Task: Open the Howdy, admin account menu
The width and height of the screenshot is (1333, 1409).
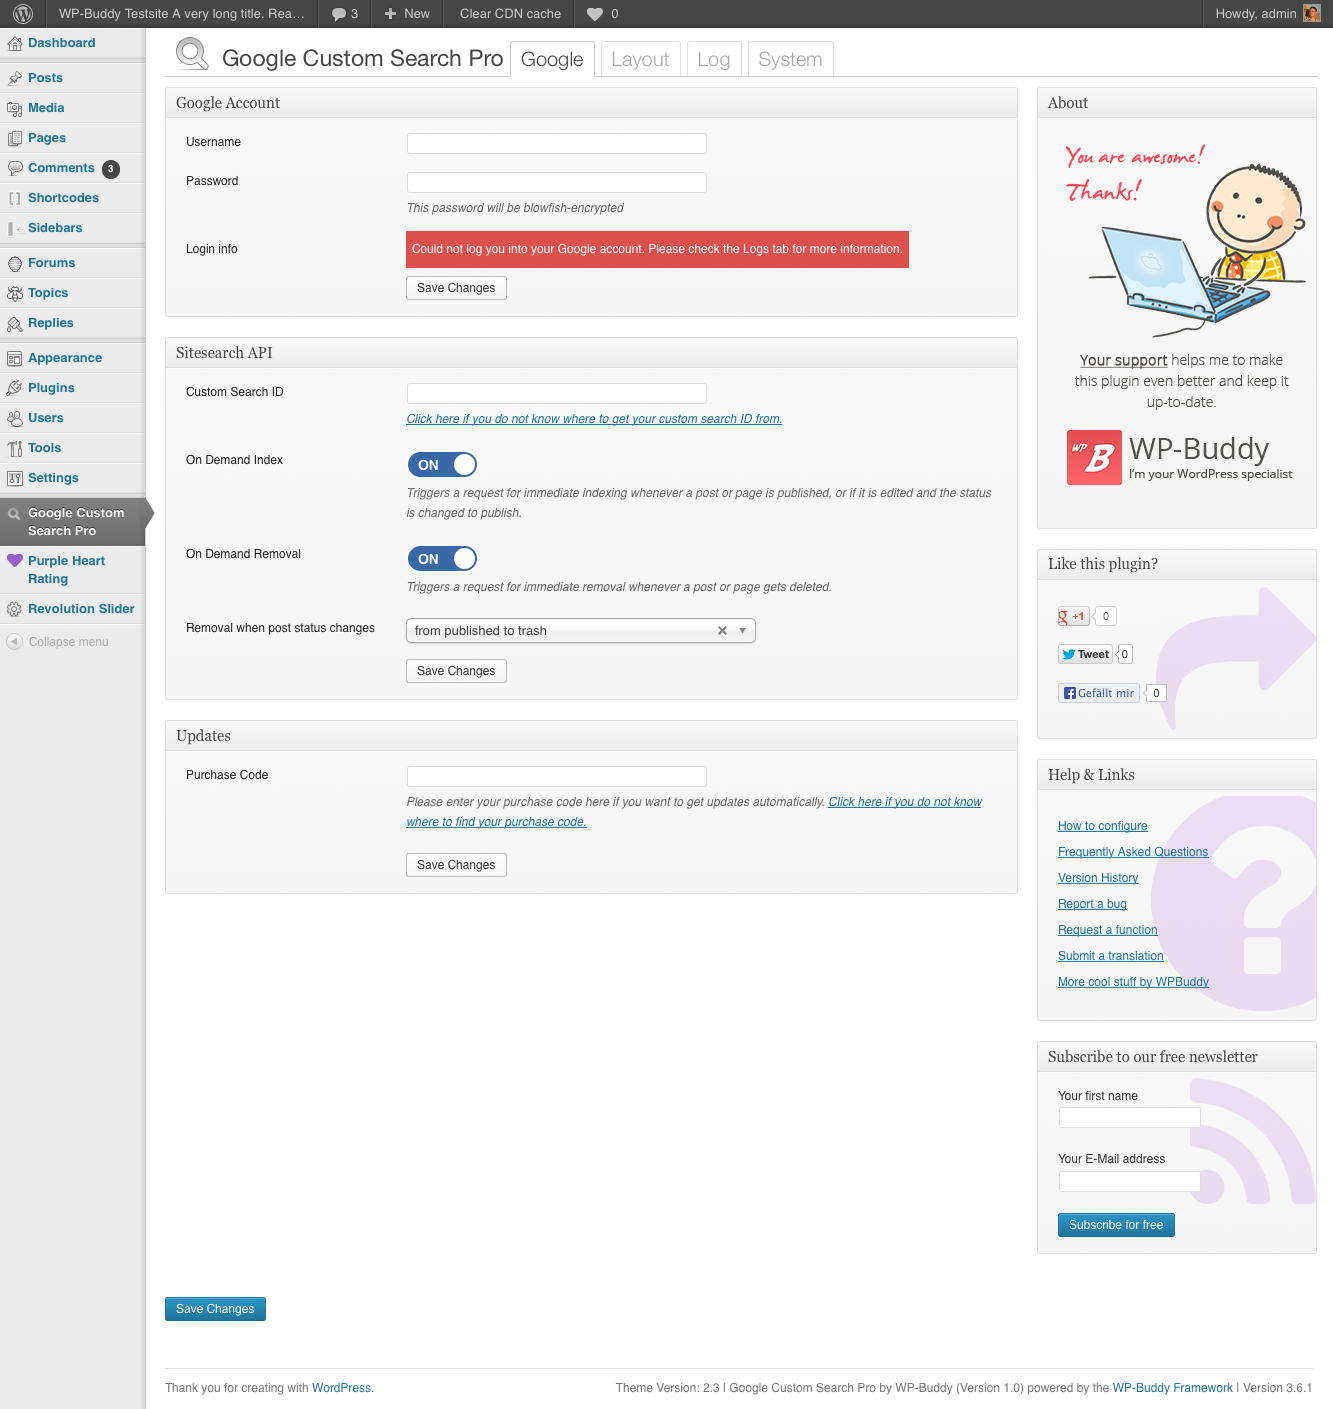Action: [x=1266, y=14]
